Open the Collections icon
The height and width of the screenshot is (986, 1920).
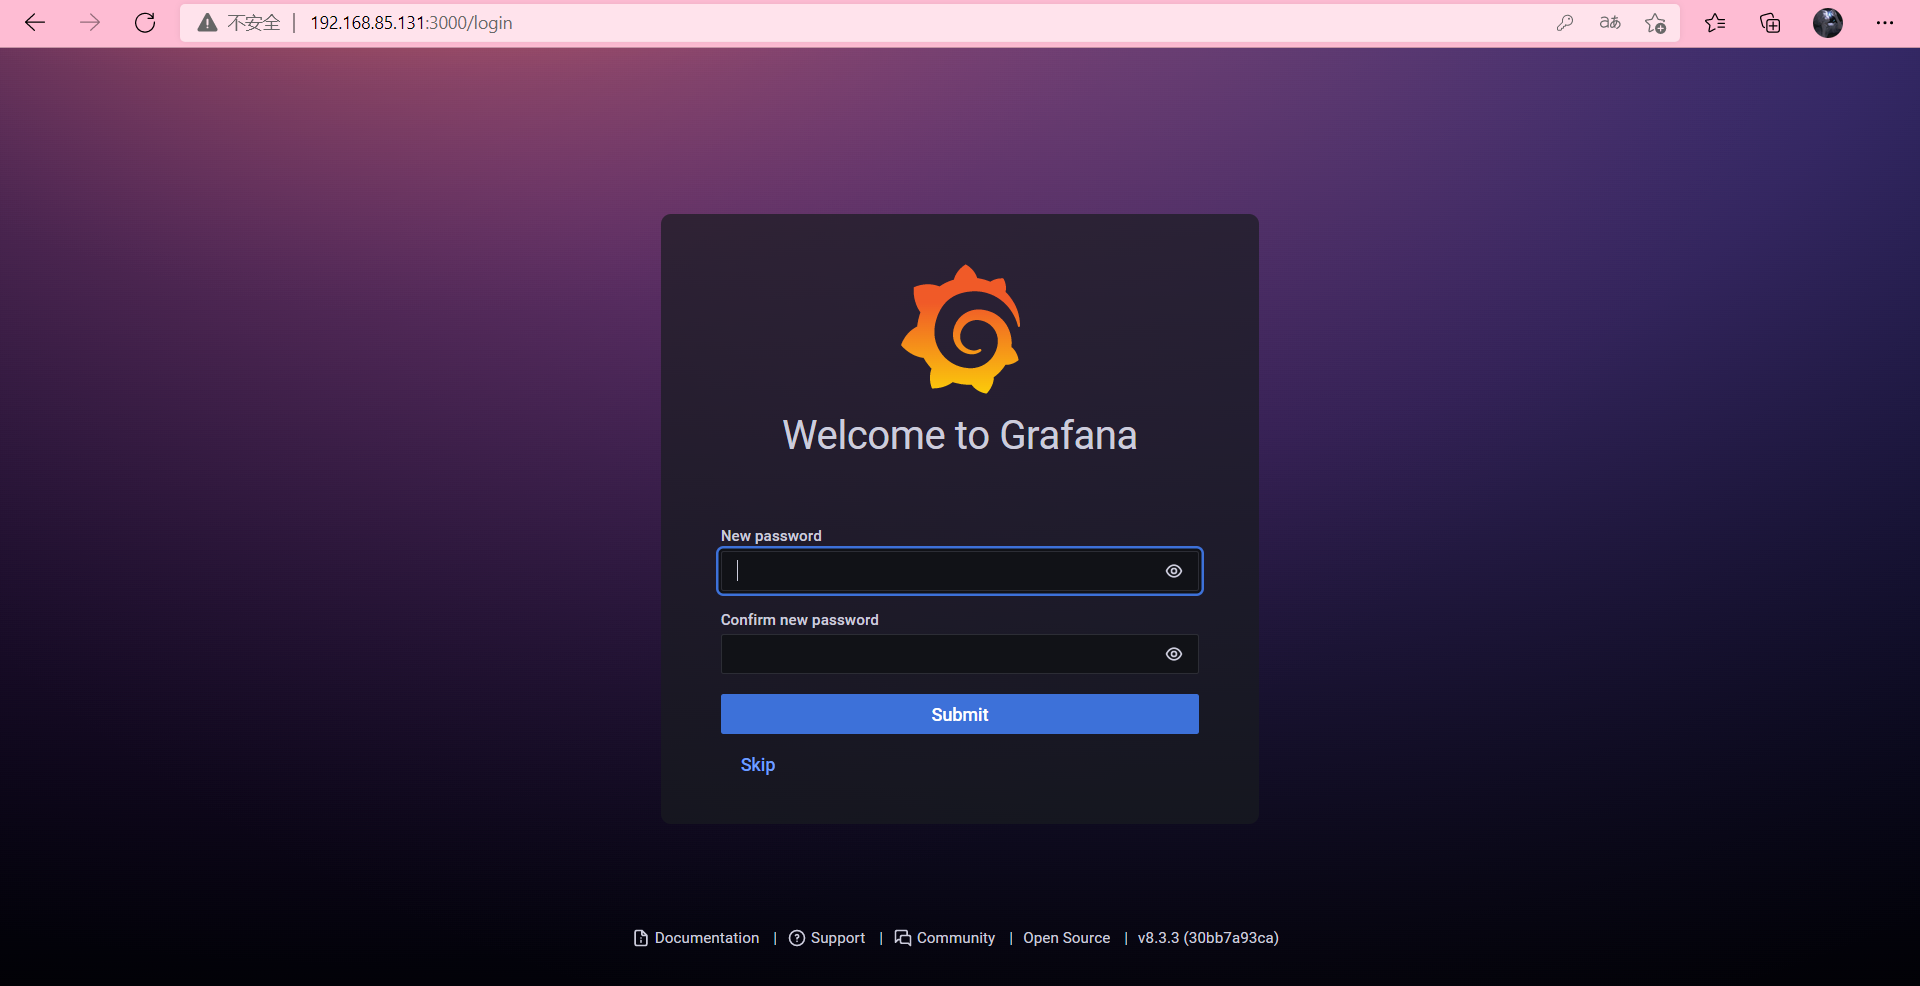(x=1770, y=23)
